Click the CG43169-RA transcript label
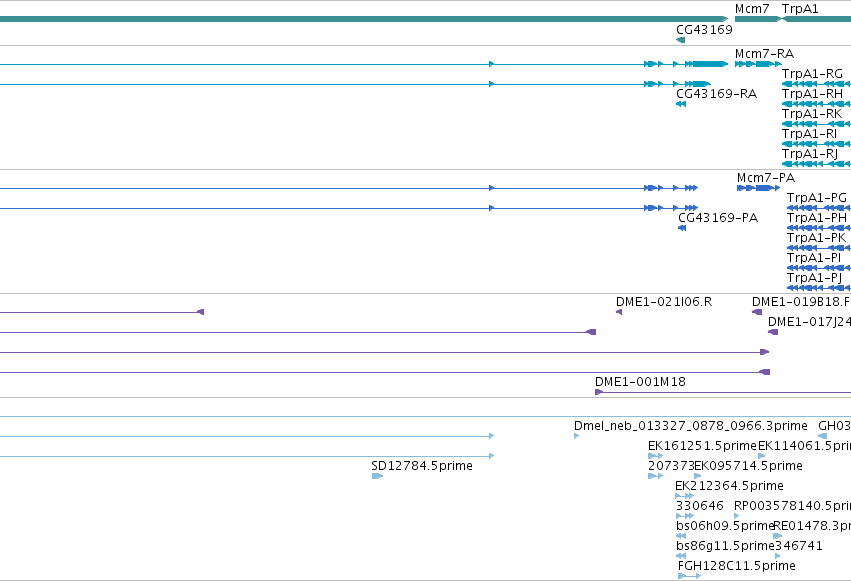851x581 pixels. pyautogui.click(x=716, y=94)
